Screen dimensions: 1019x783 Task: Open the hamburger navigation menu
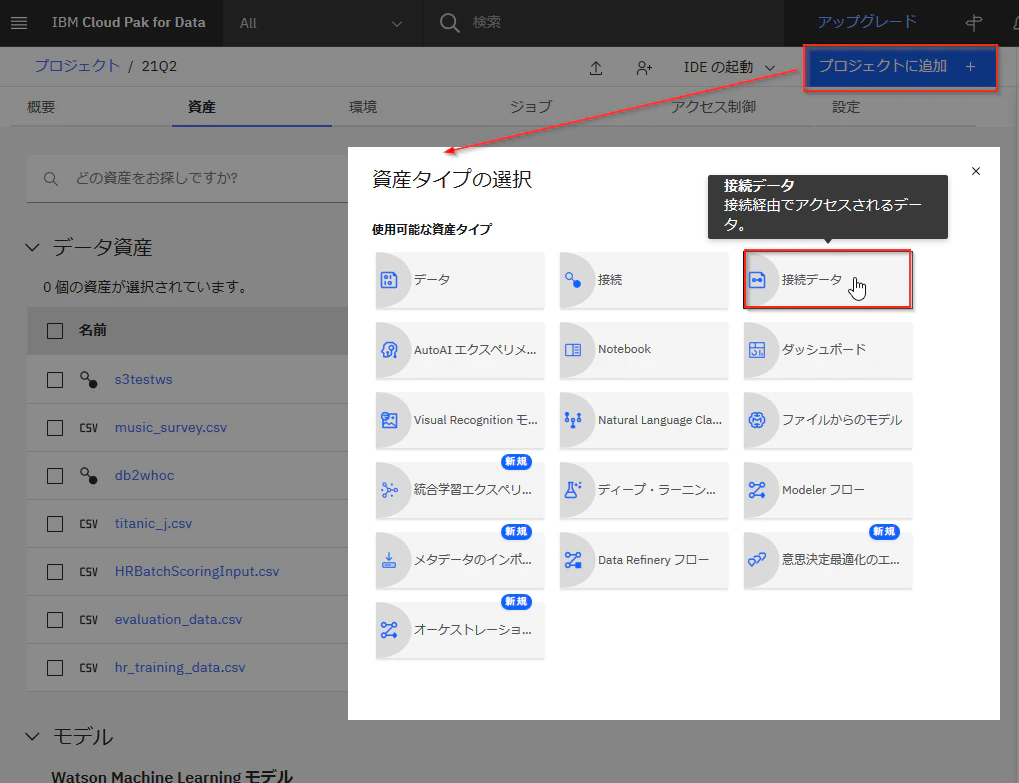click(19, 23)
